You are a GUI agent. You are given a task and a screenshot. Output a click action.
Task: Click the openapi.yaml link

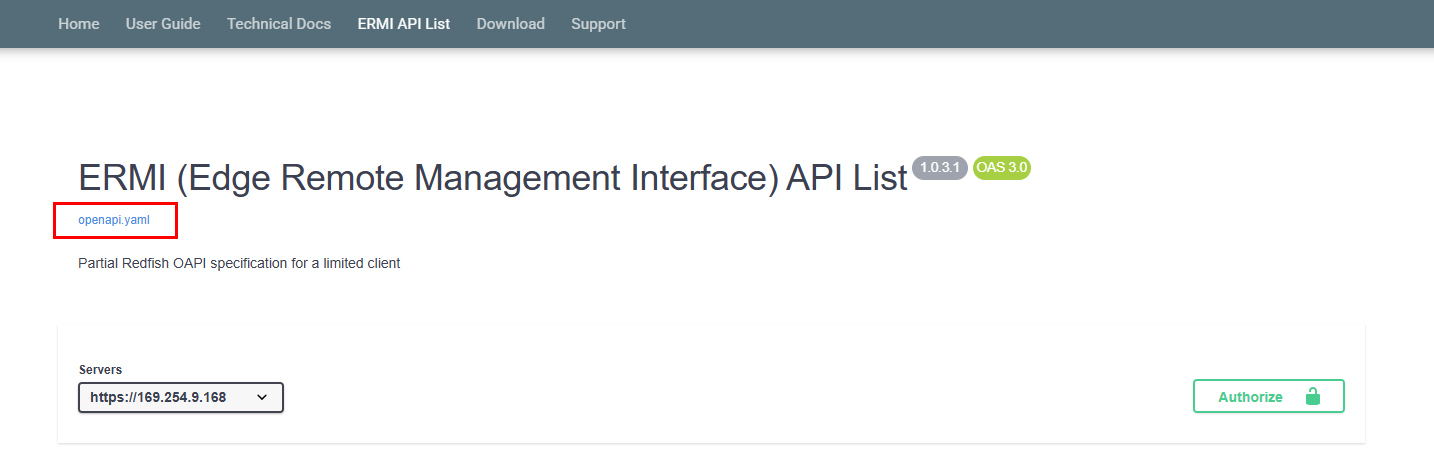coord(114,219)
